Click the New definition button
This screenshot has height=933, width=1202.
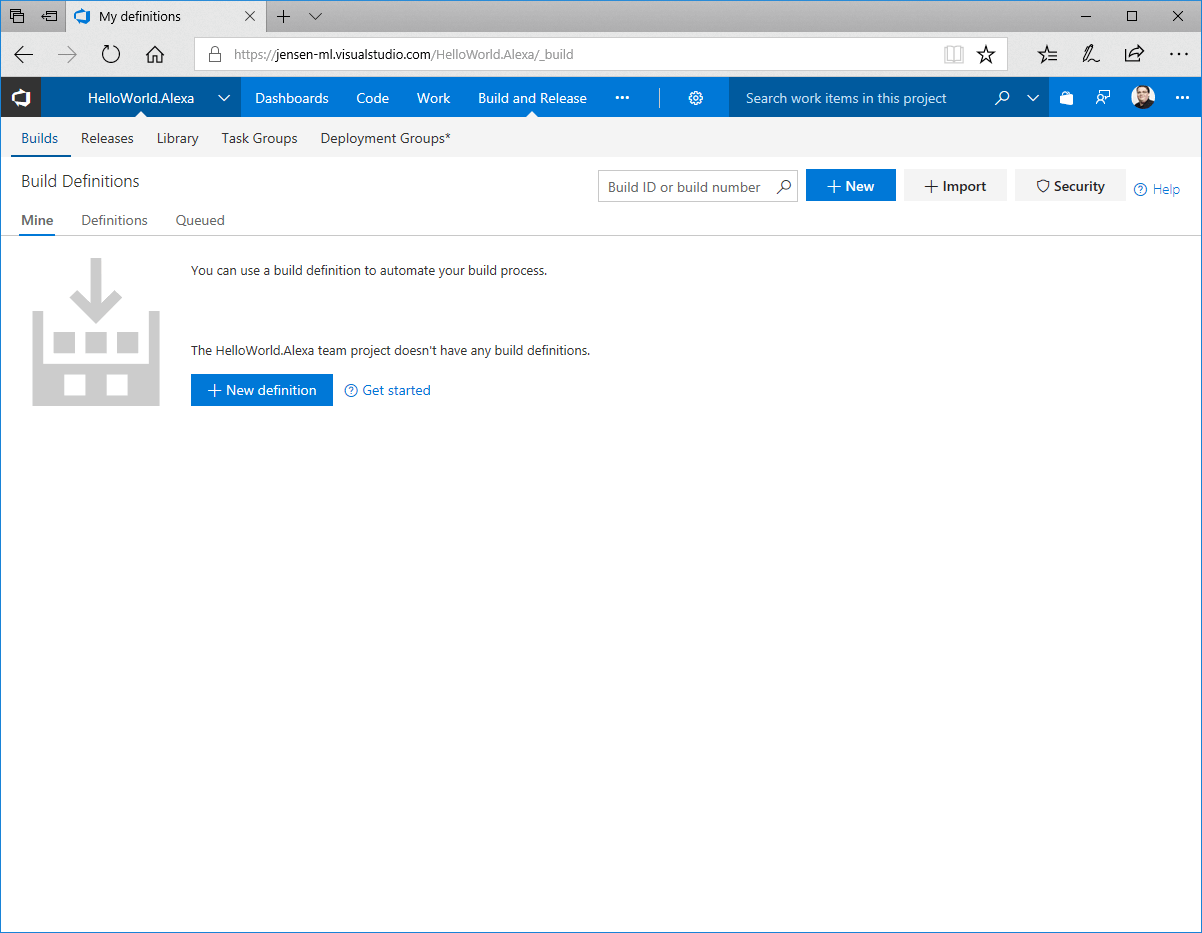(261, 390)
